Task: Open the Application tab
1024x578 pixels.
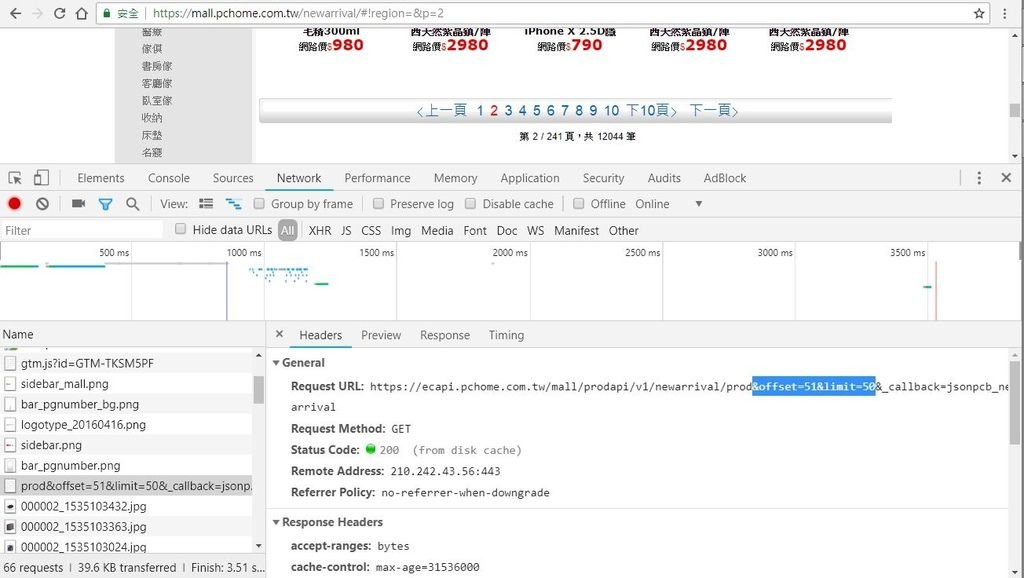Action: point(530,178)
